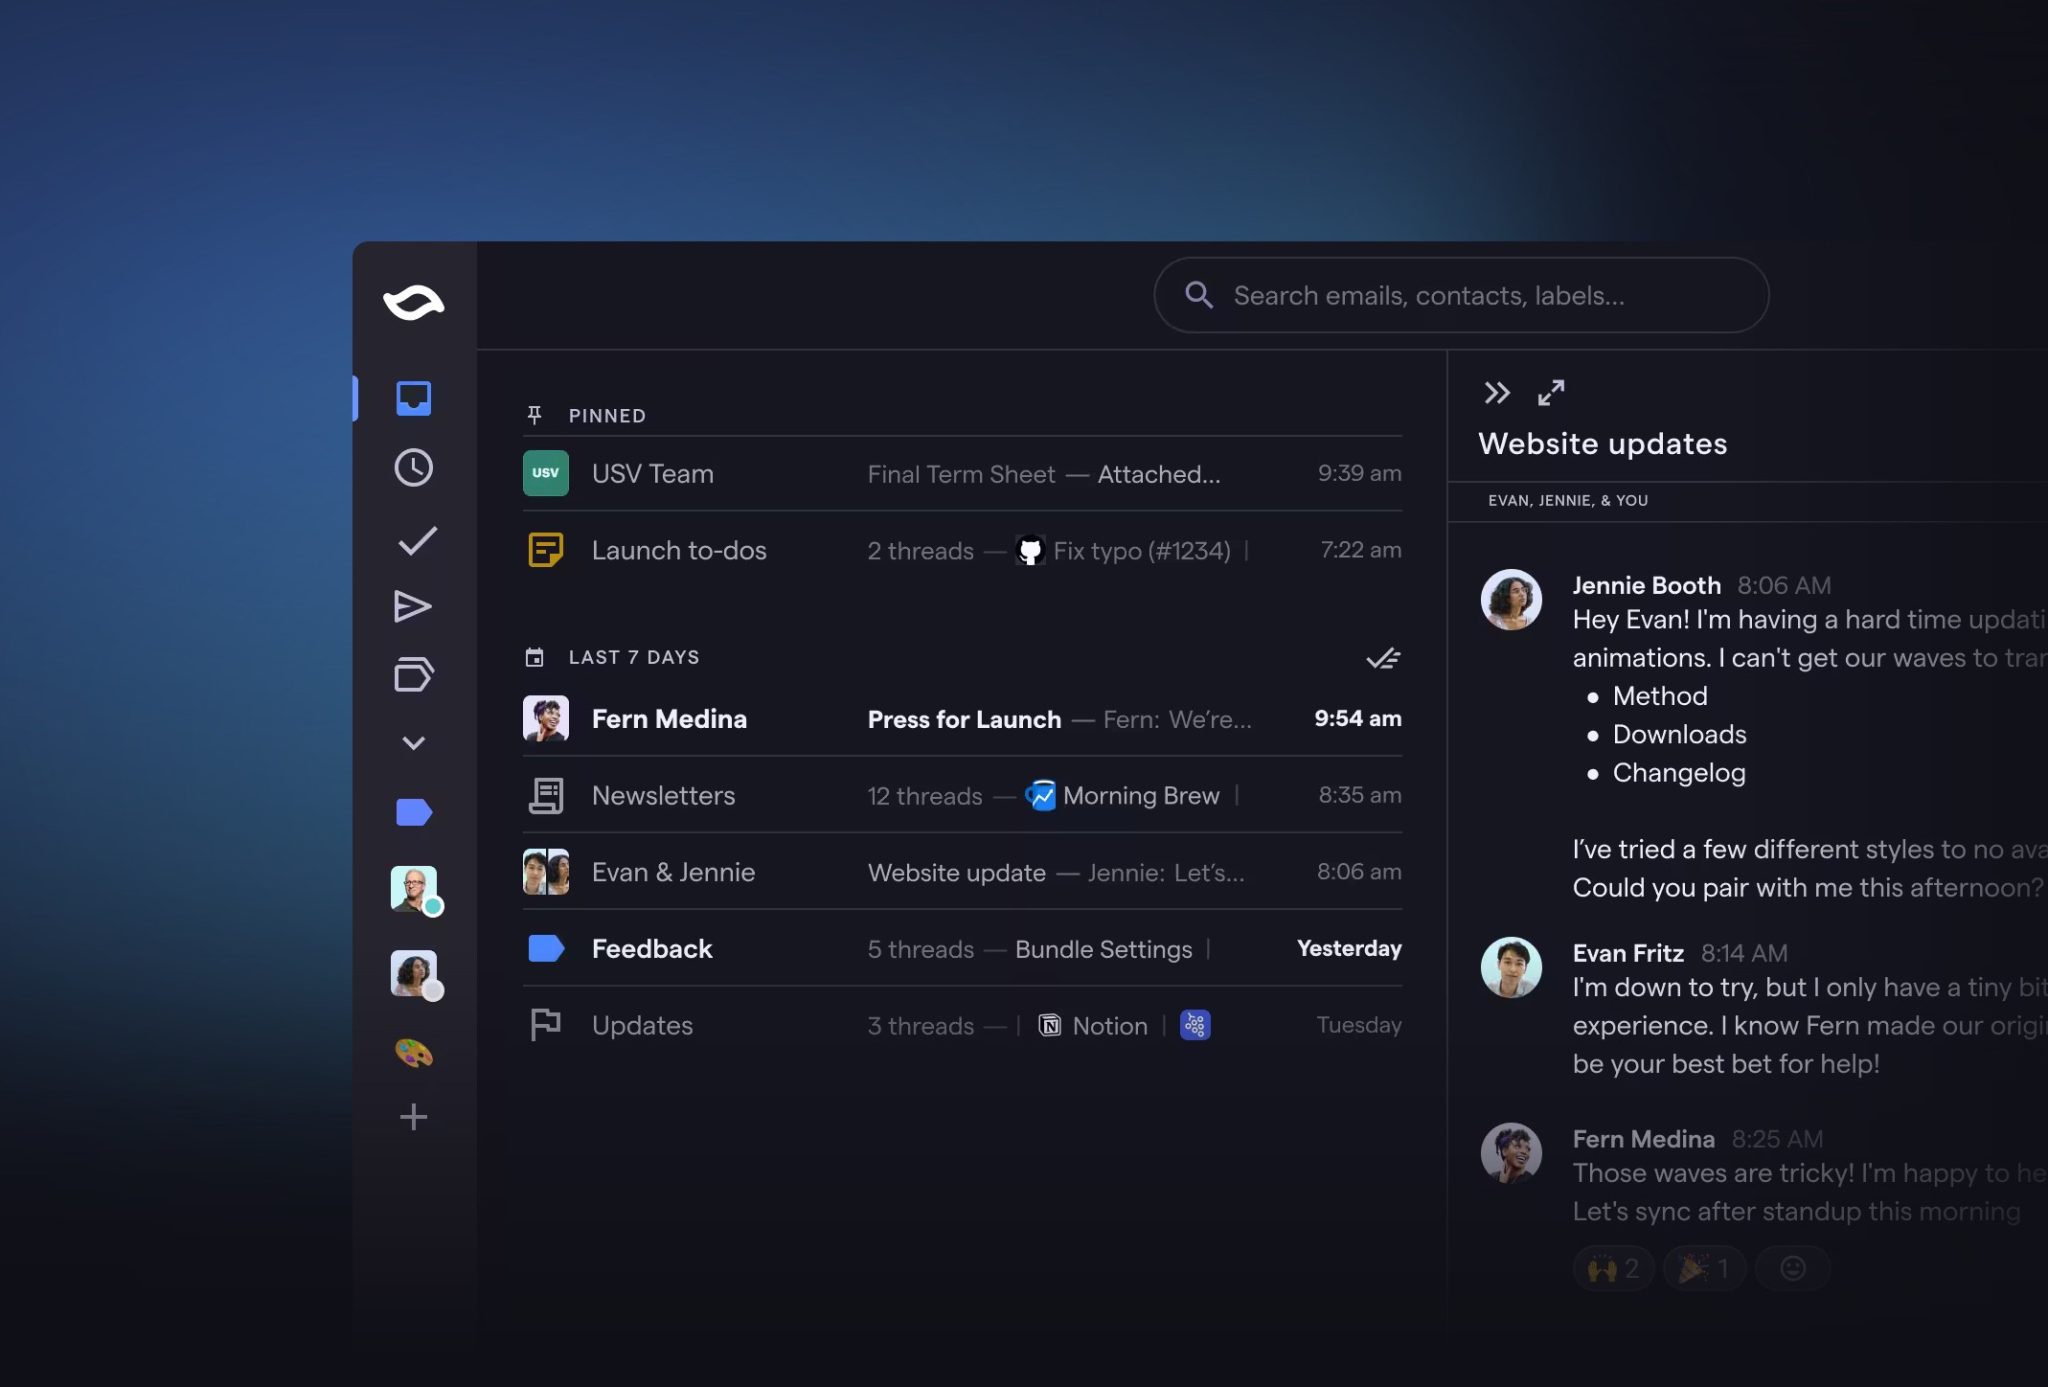Image resolution: width=2048 pixels, height=1387 pixels.
Task: Click the forward/collapse arrows icon in thread panel
Action: click(x=1494, y=390)
